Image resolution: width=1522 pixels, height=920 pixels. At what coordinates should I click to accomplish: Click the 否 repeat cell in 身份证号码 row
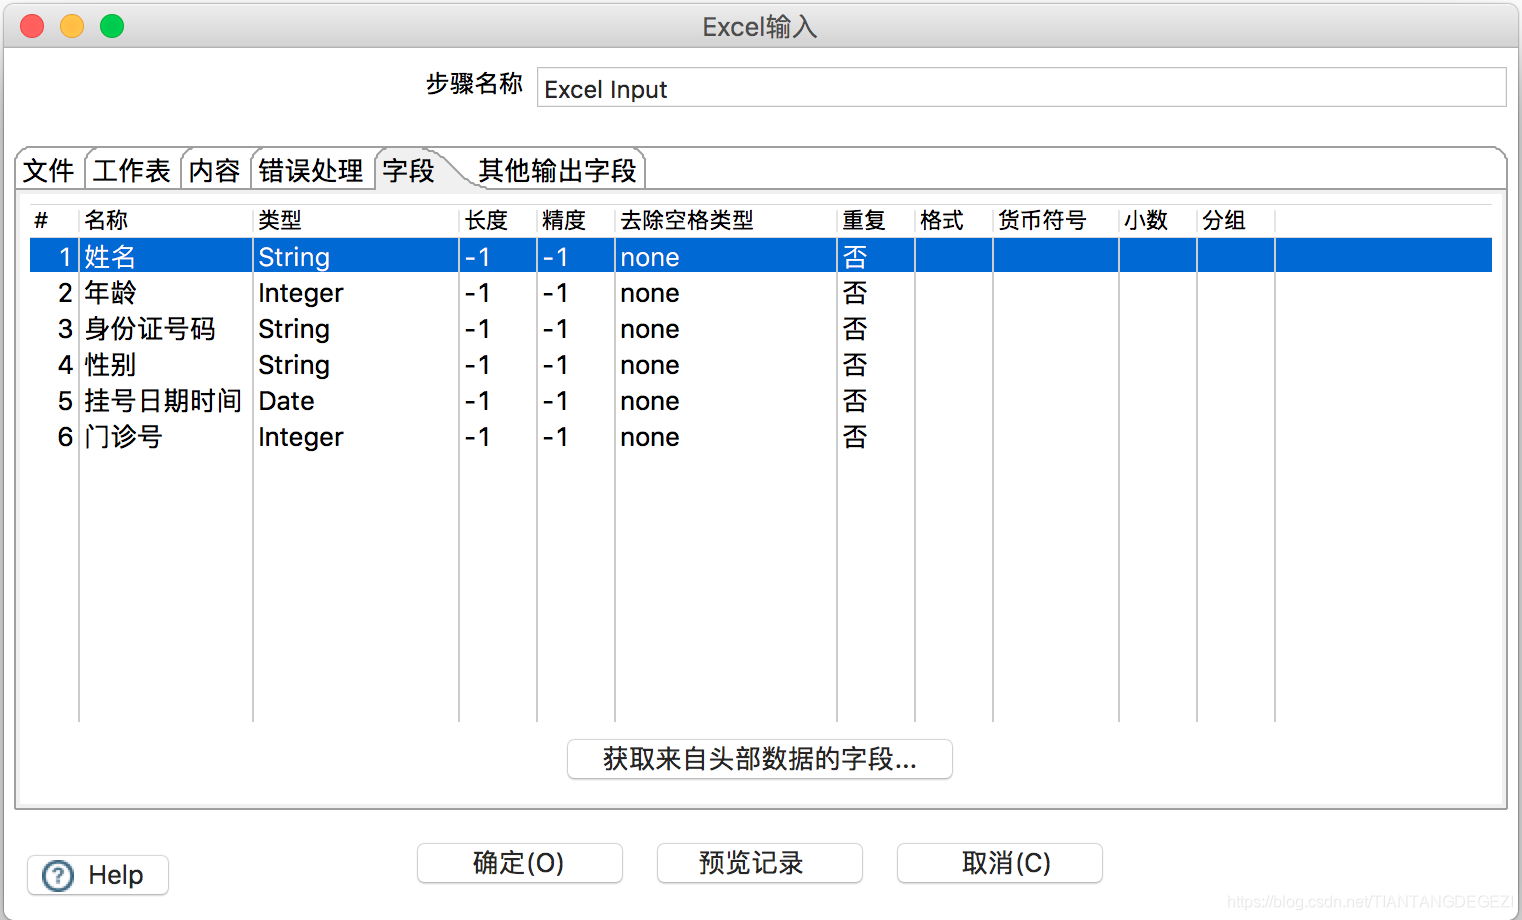(875, 329)
